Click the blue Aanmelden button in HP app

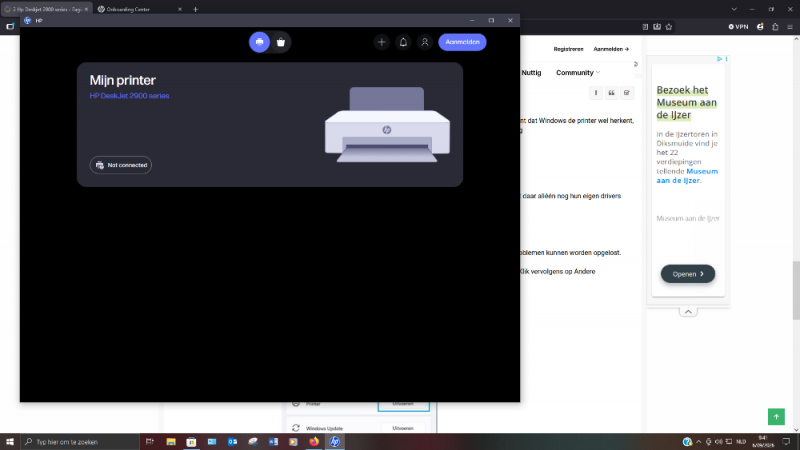pos(462,42)
